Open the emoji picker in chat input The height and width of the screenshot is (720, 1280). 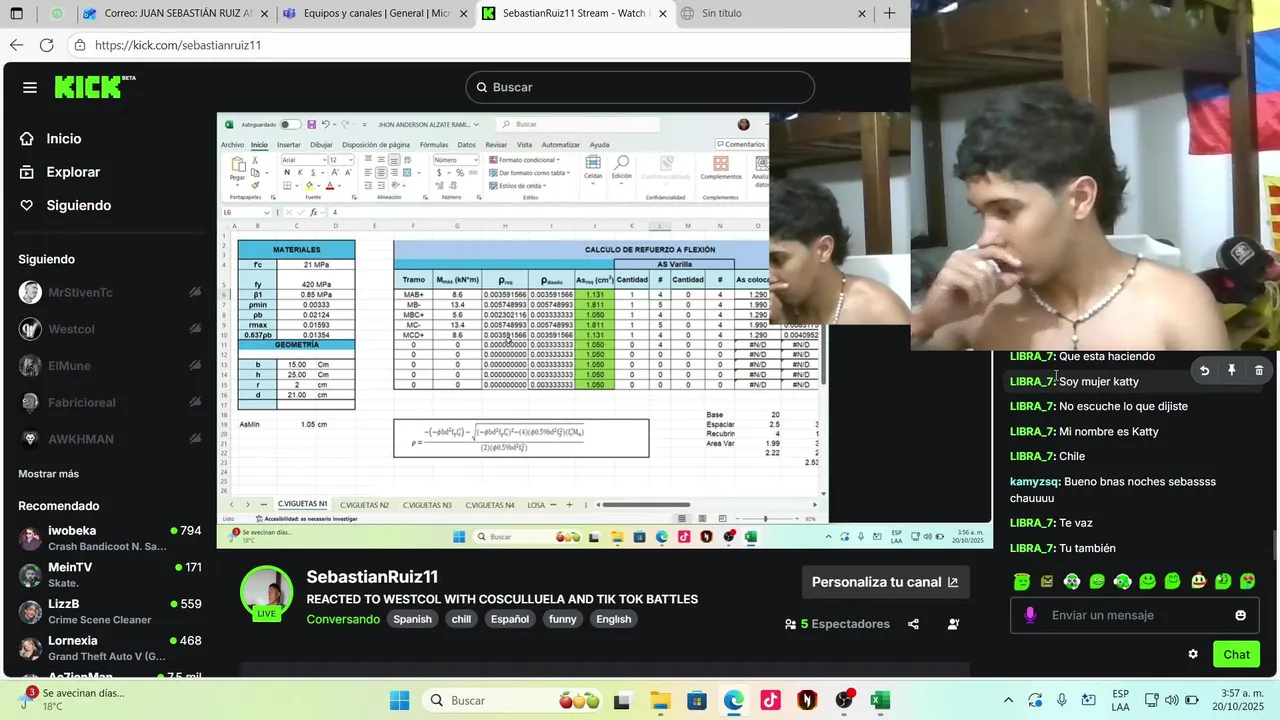pyautogui.click(x=1240, y=615)
